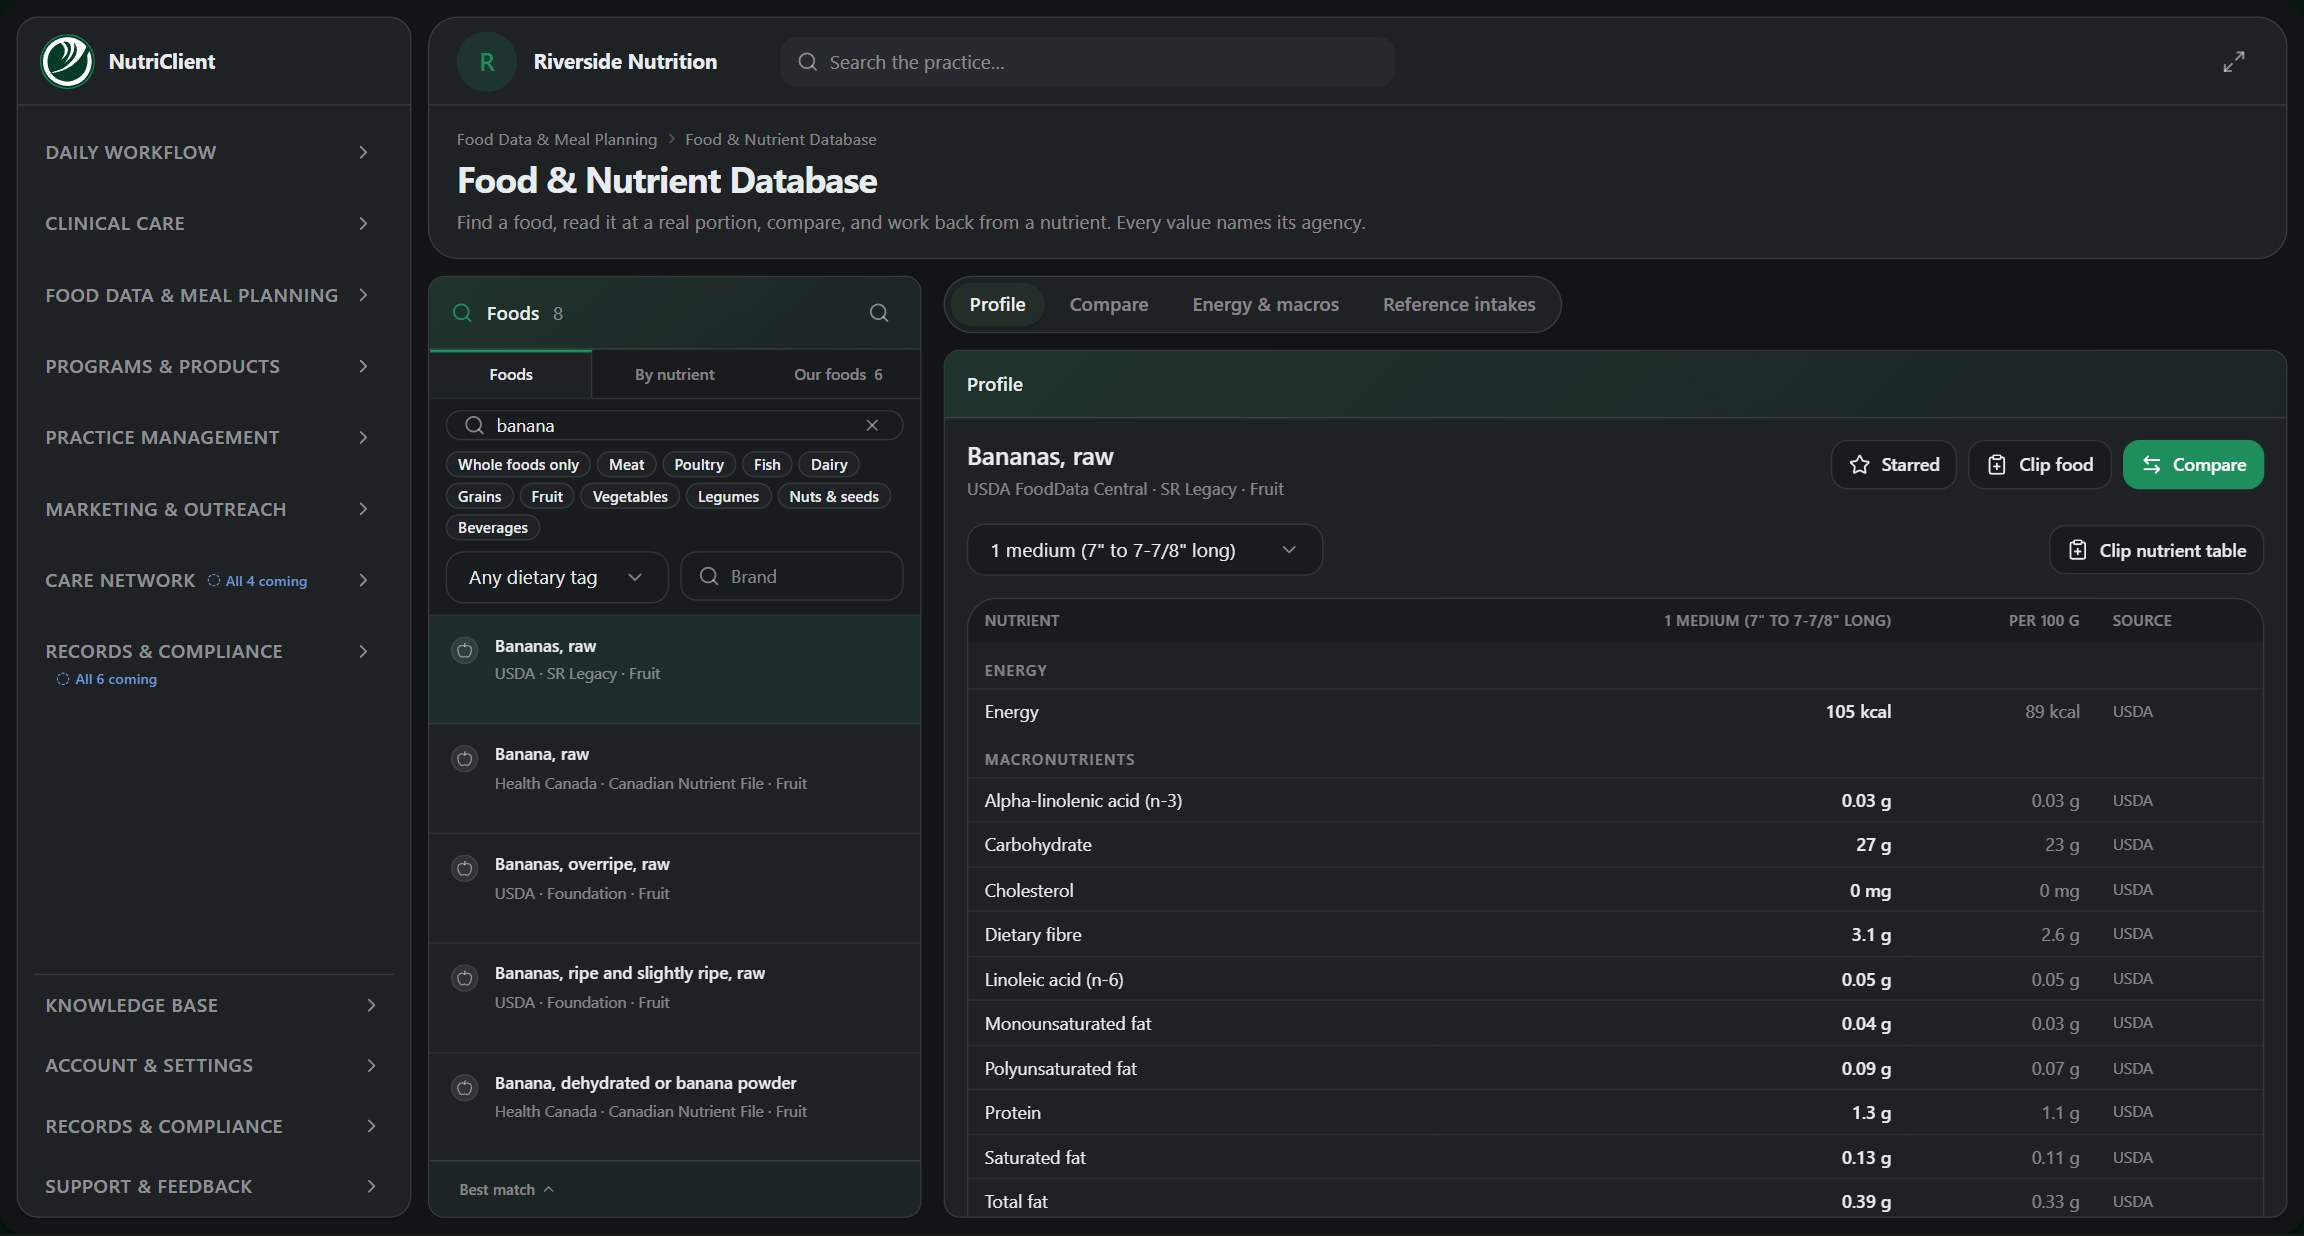
Task: Click the Search the practice field
Action: 1088,62
